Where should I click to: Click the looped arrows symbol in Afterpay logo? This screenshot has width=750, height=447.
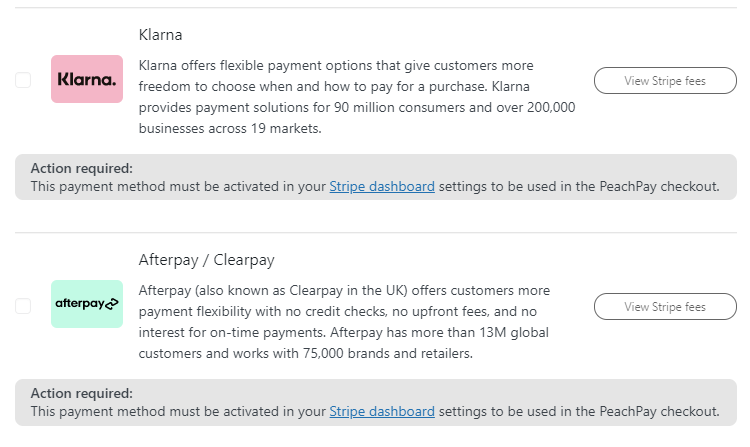tap(111, 304)
